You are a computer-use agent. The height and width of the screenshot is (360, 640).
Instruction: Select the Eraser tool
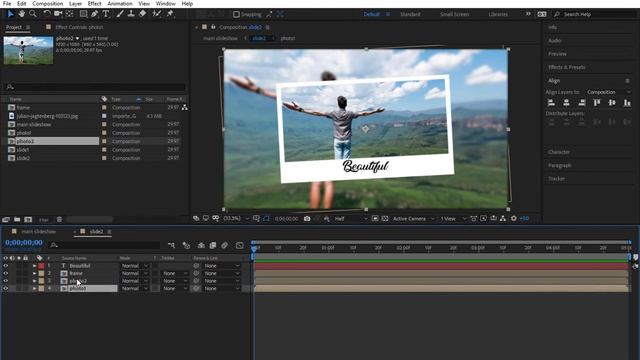click(142, 14)
